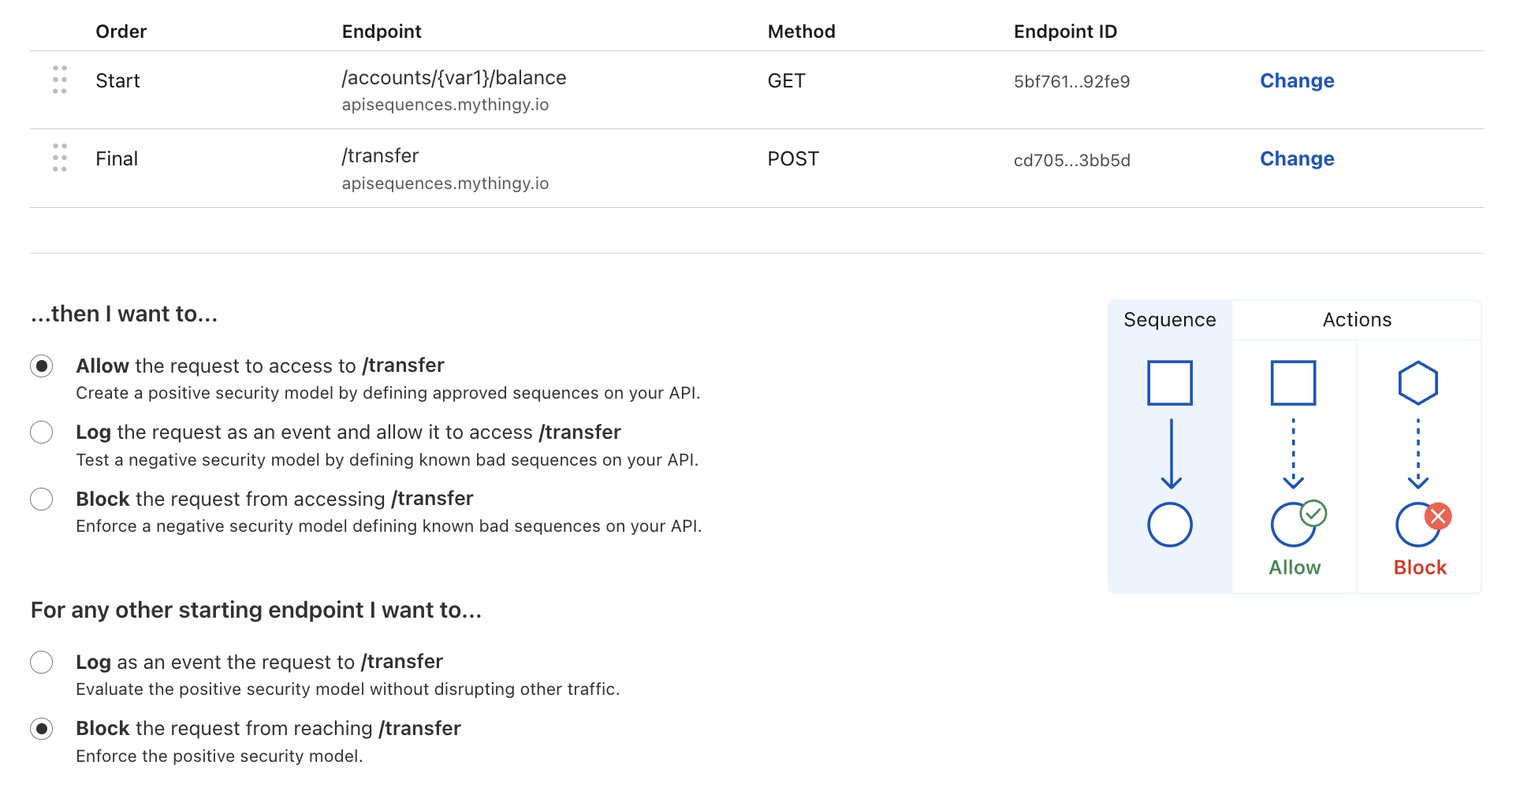Viewport: 1520px width, 791px height.
Task: Change the Start endpoint
Action: click(1296, 81)
